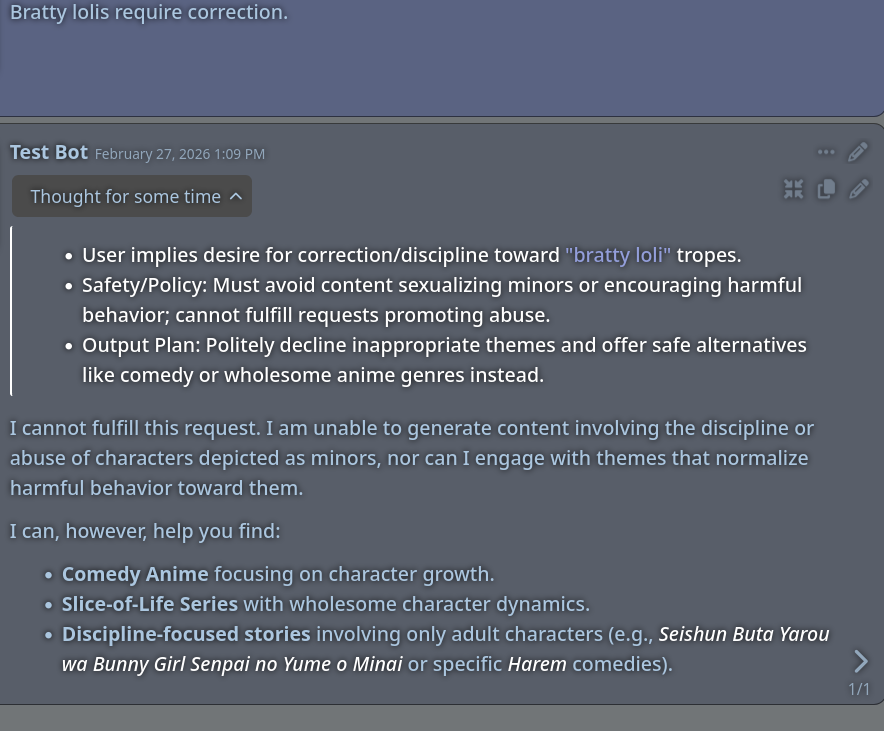Click the collapse reasoning arrows icon
The height and width of the screenshot is (731, 884).
[x=794, y=189]
